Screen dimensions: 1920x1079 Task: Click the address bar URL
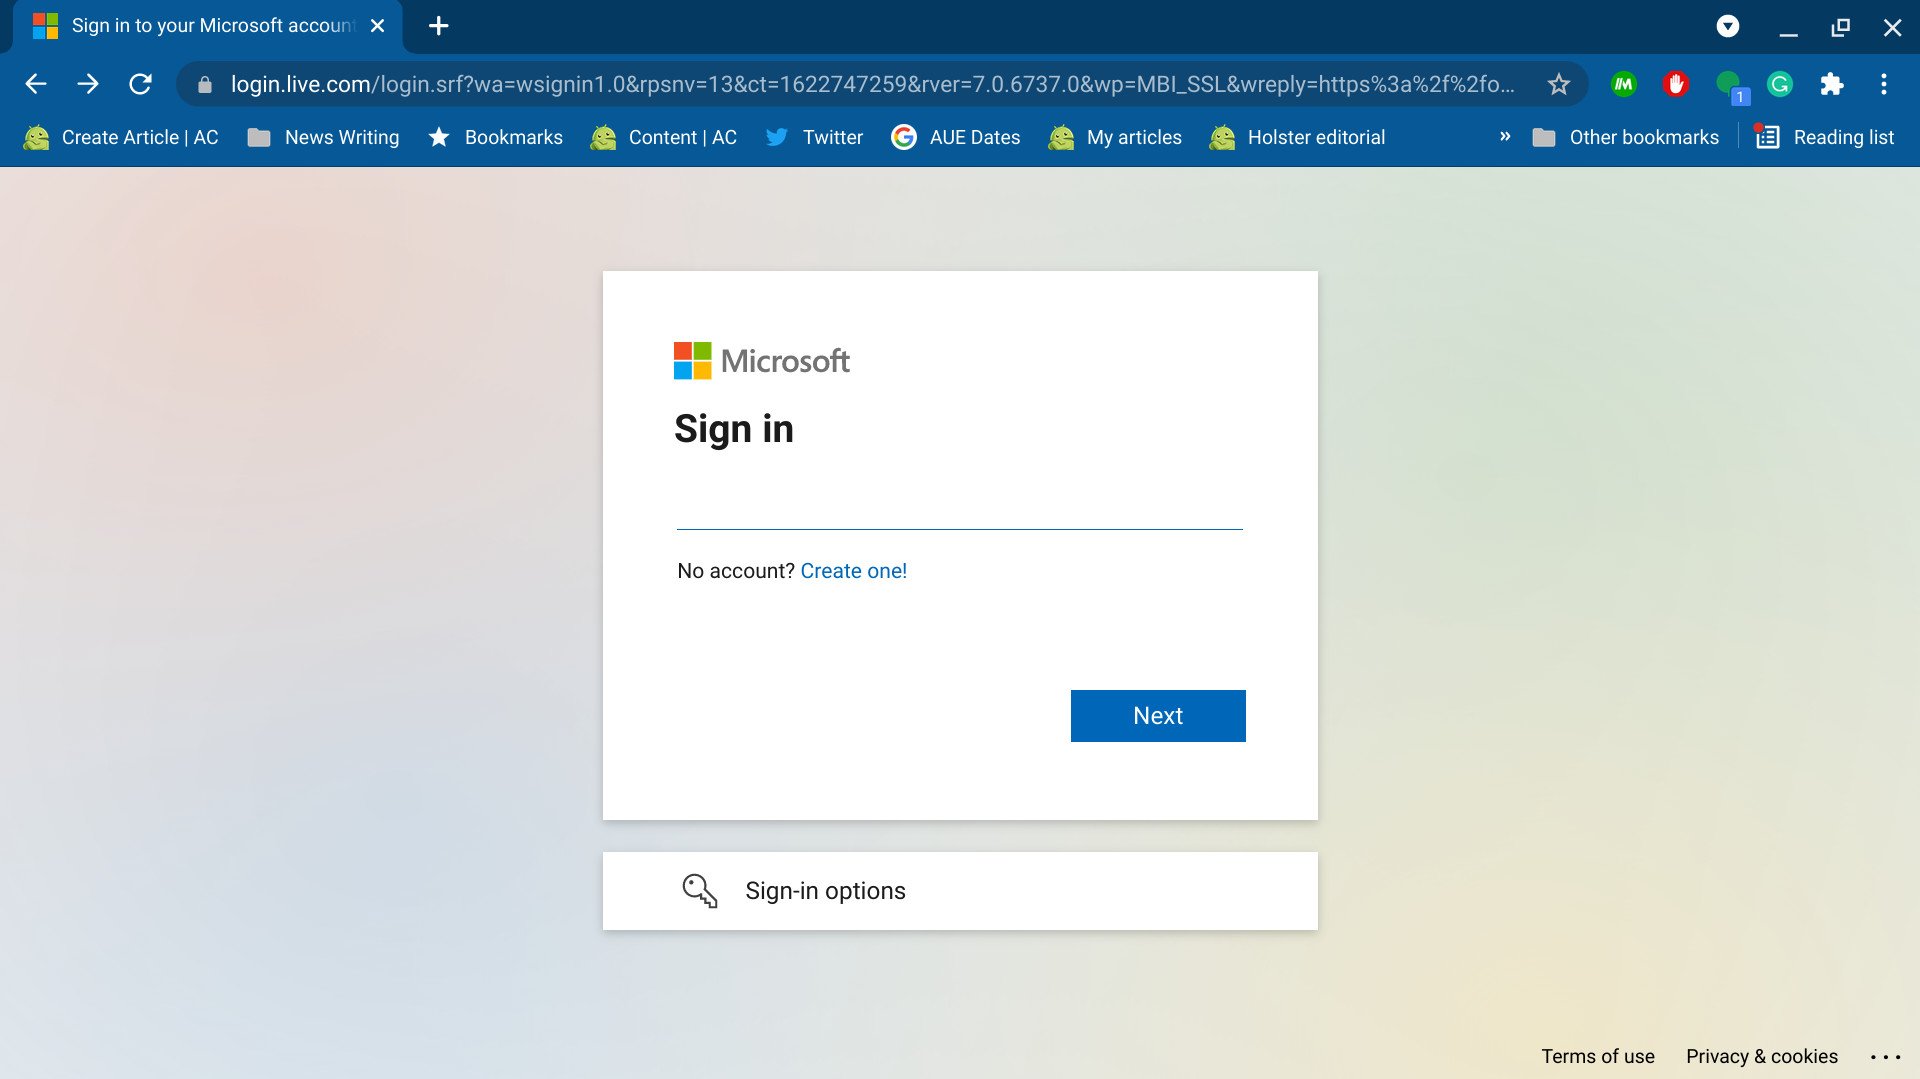point(872,84)
